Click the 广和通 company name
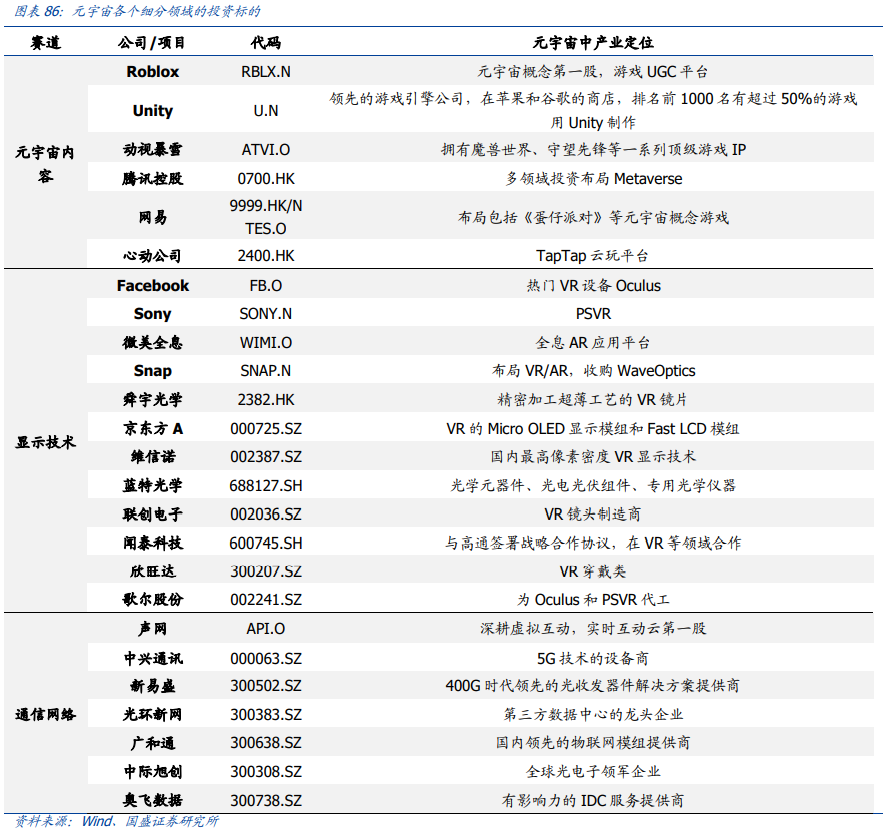 coord(152,743)
